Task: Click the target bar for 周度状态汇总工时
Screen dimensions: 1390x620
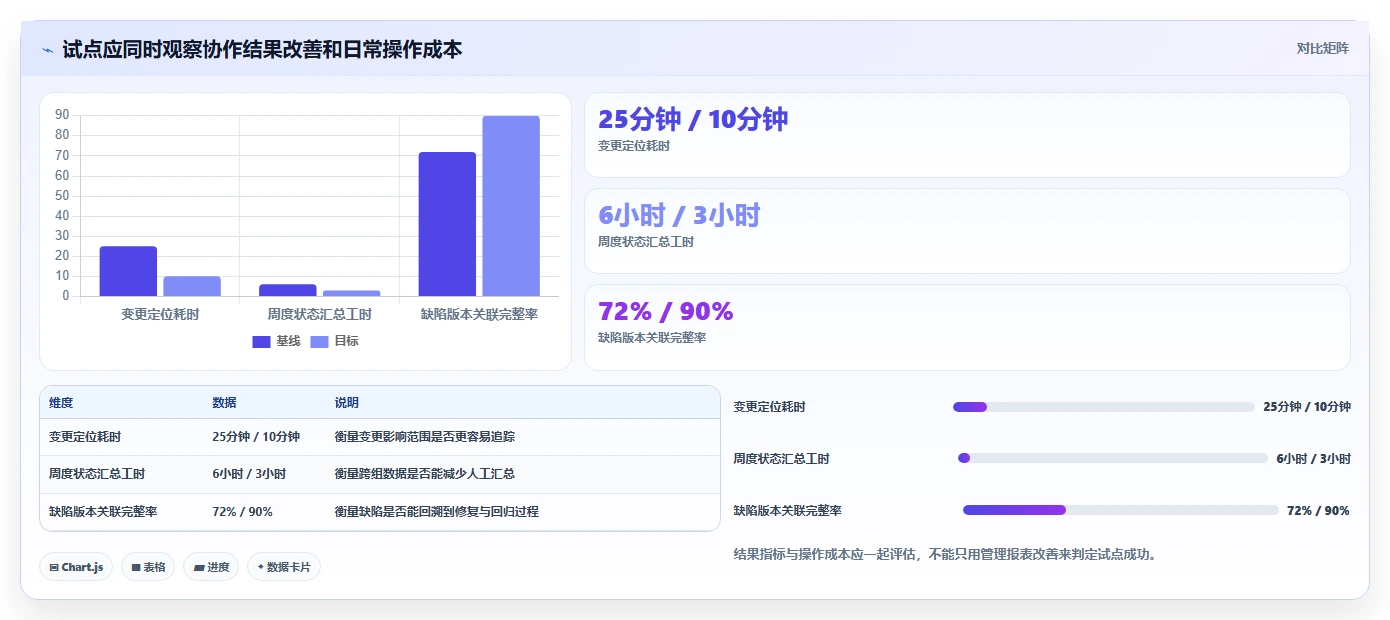Action: pyautogui.click(x=352, y=293)
